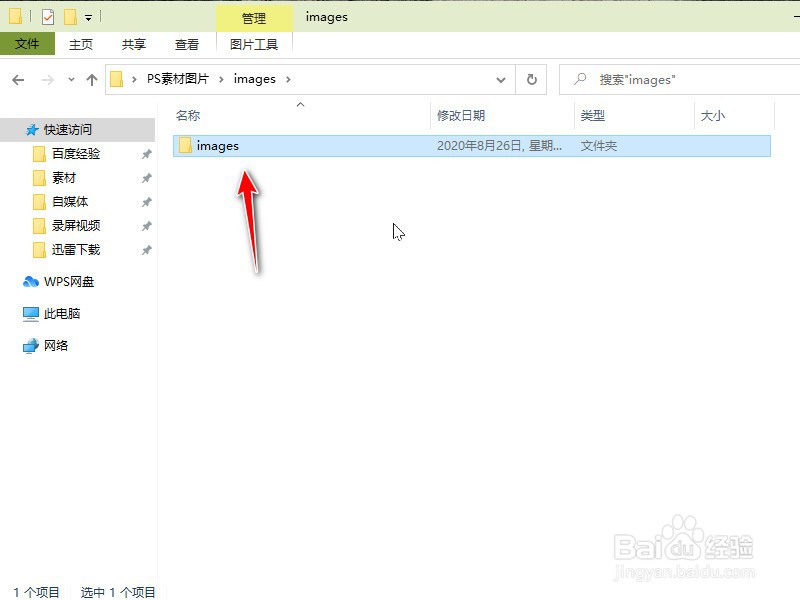Open 素材 folder in sidebar
Image resolution: width=800 pixels, height=600 pixels.
tap(64, 178)
